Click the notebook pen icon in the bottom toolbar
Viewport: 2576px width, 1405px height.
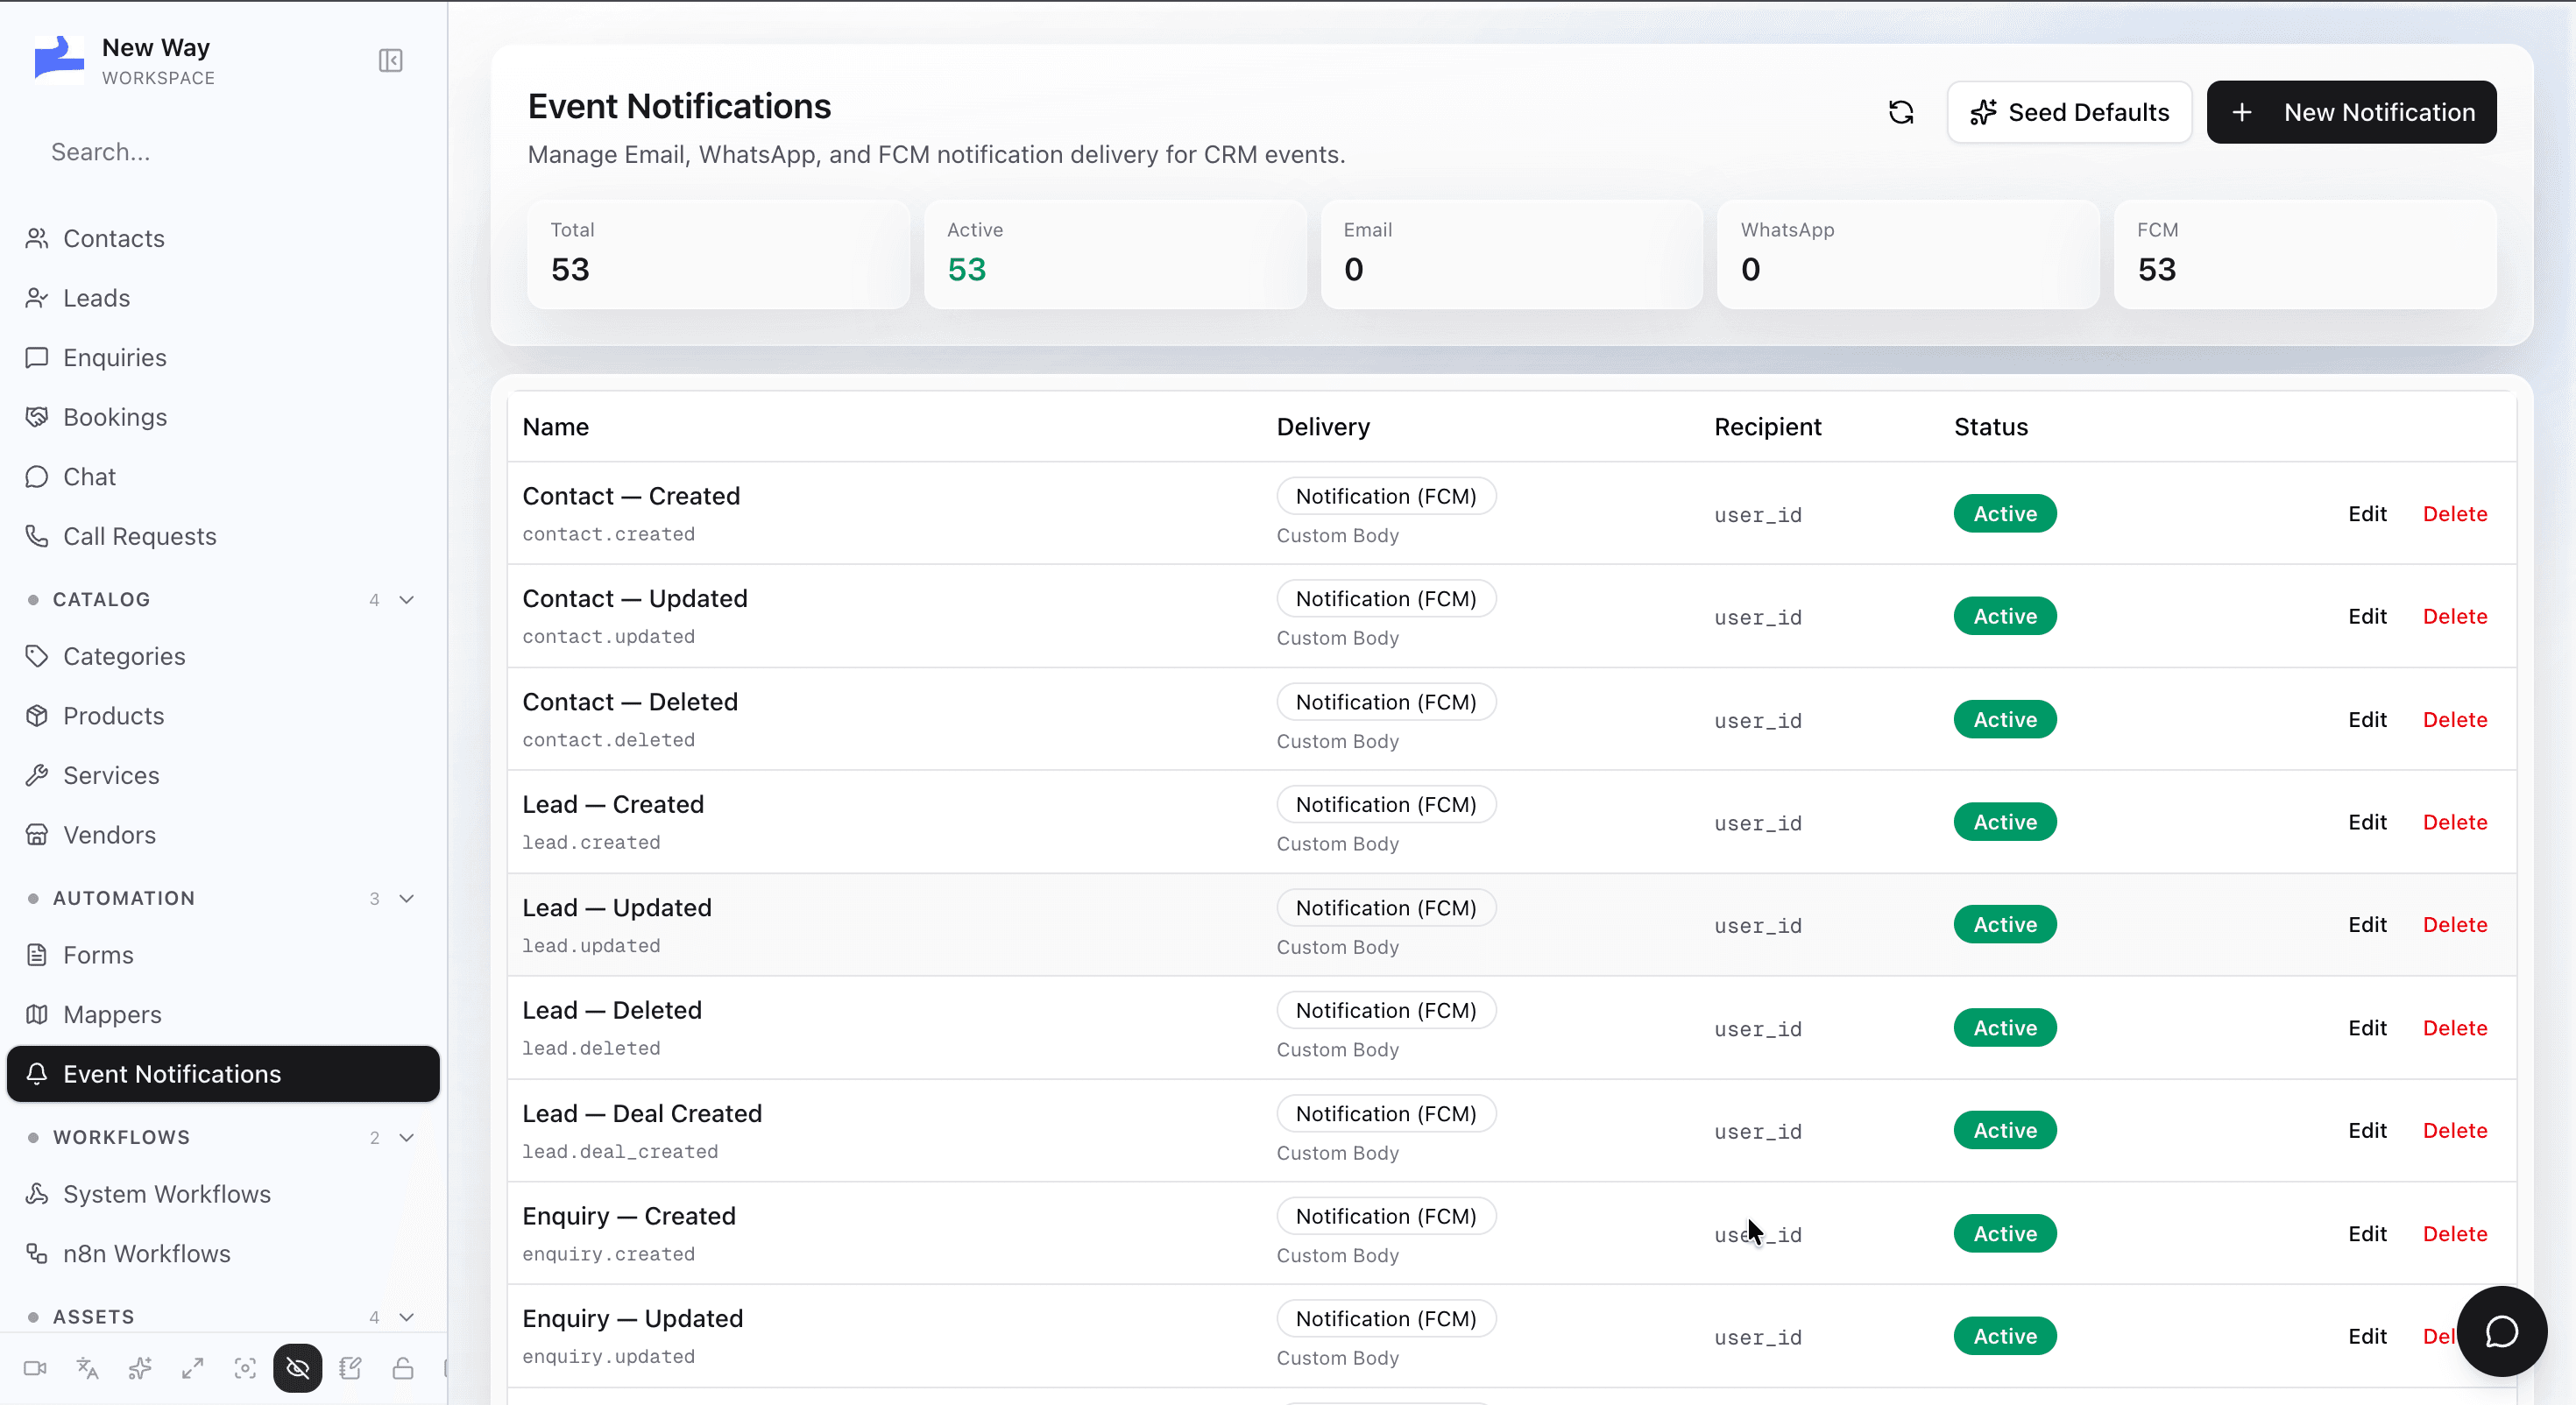[x=350, y=1368]
